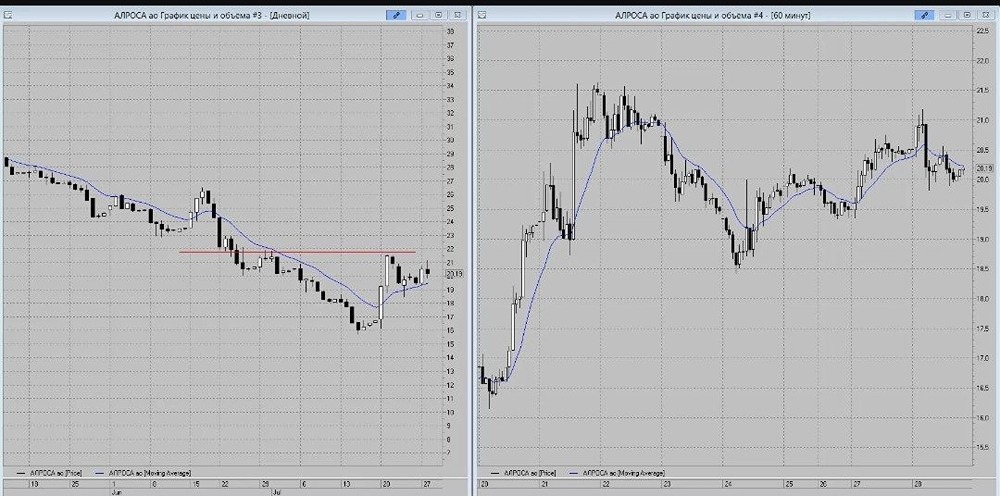Maximize the 60-minute chart window
1000x496 pixels.
[967, 15]
